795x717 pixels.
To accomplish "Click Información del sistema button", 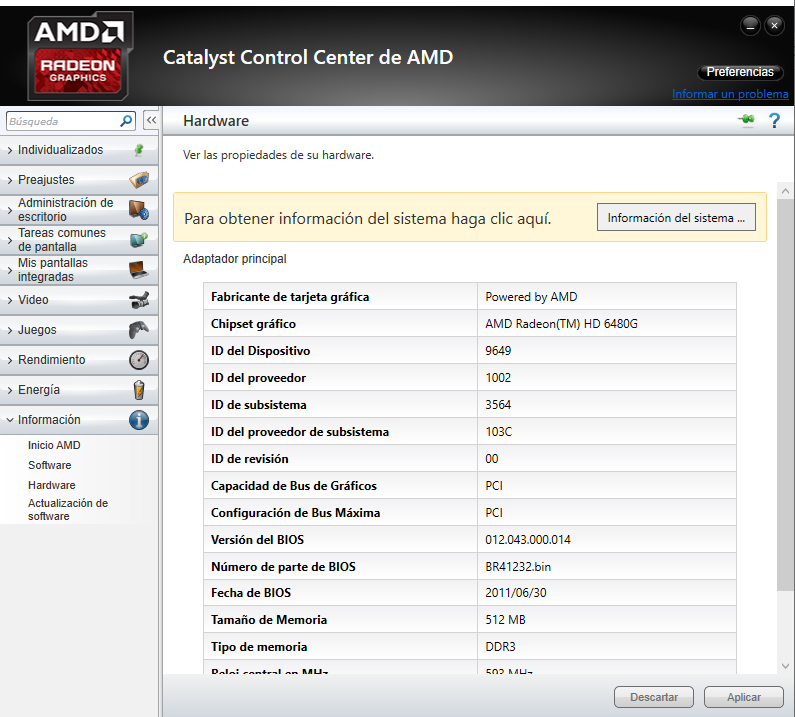I will coord(676,218).
